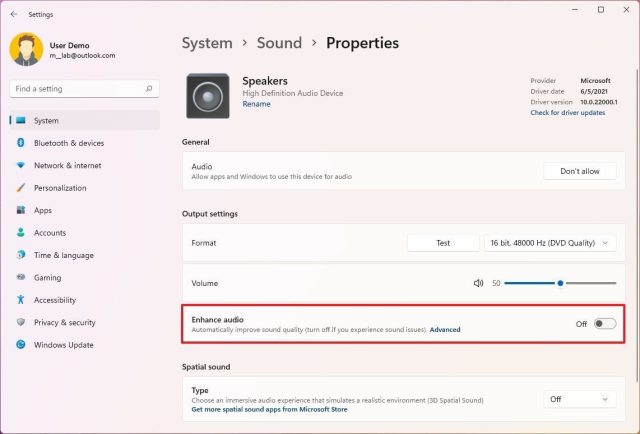The width and height of the screenshot is (640, 434).
Task: Click the page vertical scrollbar
Action: pyautogui.click(x=637, y=225)
